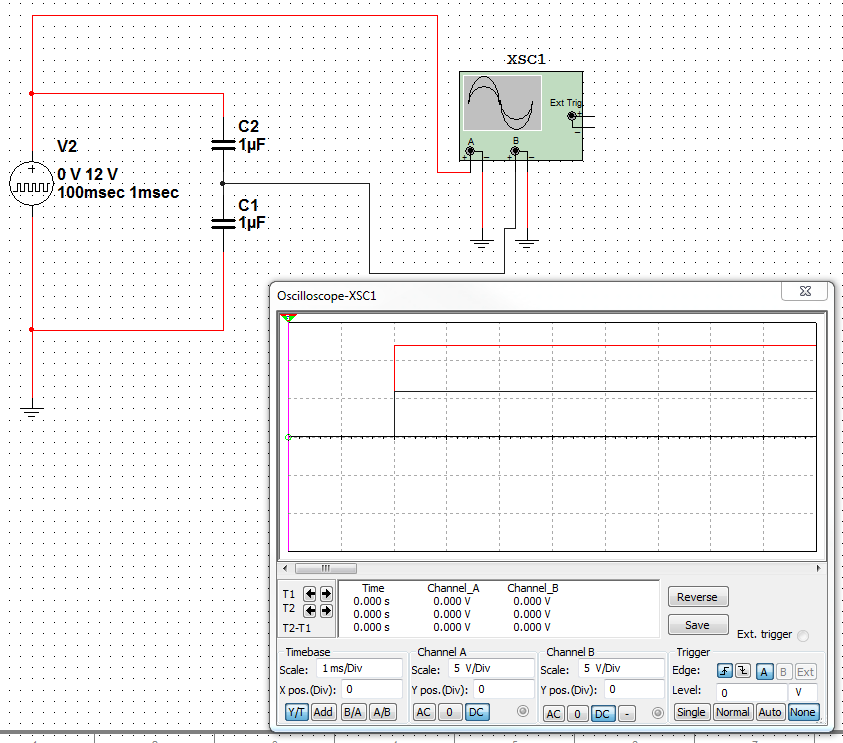Move cursor T1 right with arrow
The image size is (843, 743).
(x=325, y=594)
